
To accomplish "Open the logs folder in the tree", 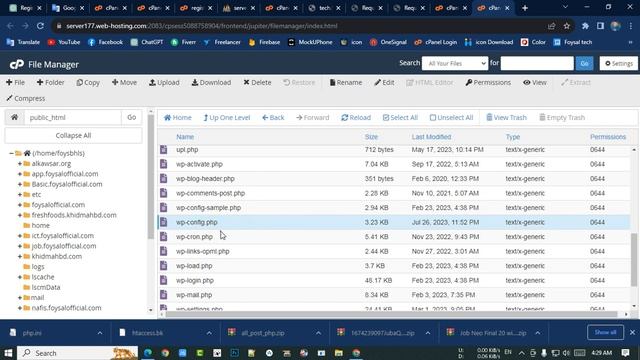I will (38, 267).
